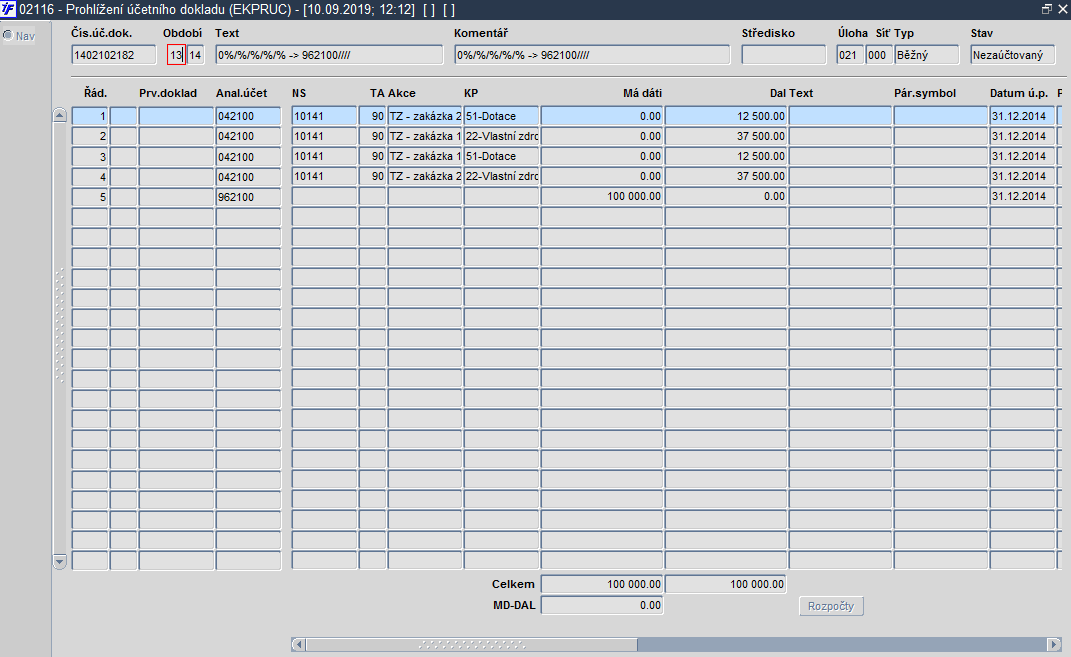Click the application logo icon in title bar
Viewport: 1071px width, 657px height.
8,10
